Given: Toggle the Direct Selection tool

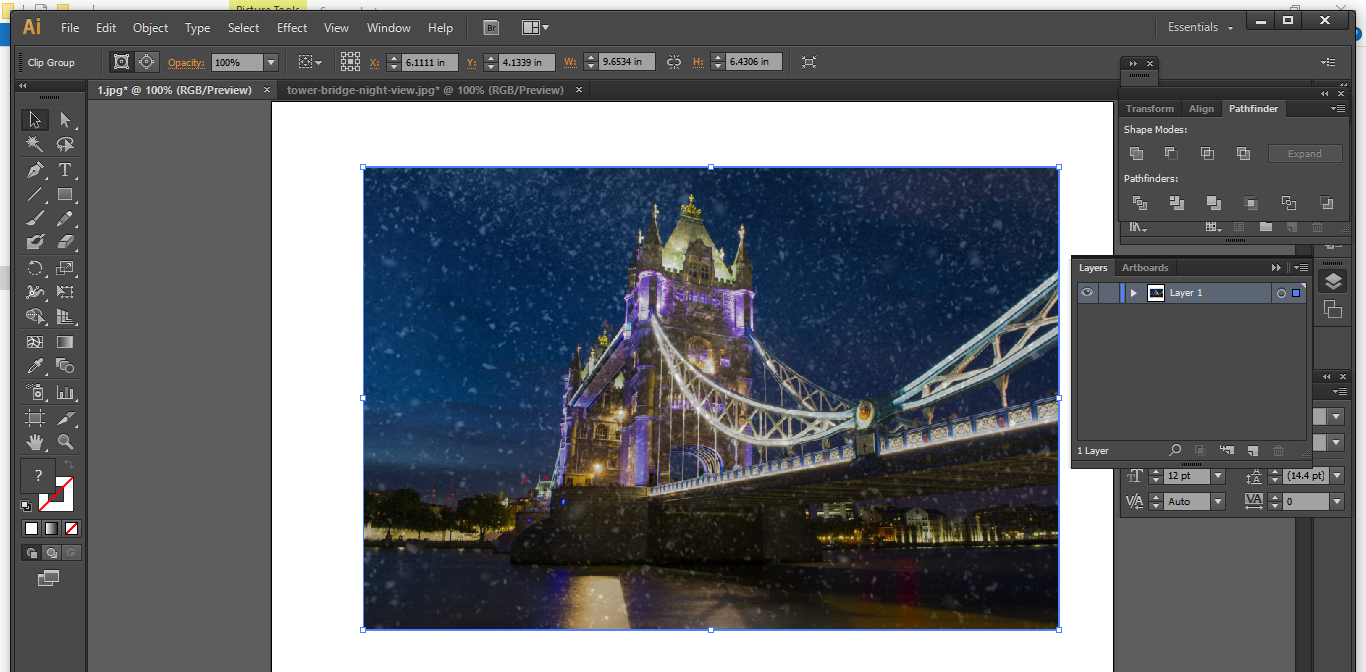Looking at the screenshot, I should pyautogui.click(x=64, y=119).
